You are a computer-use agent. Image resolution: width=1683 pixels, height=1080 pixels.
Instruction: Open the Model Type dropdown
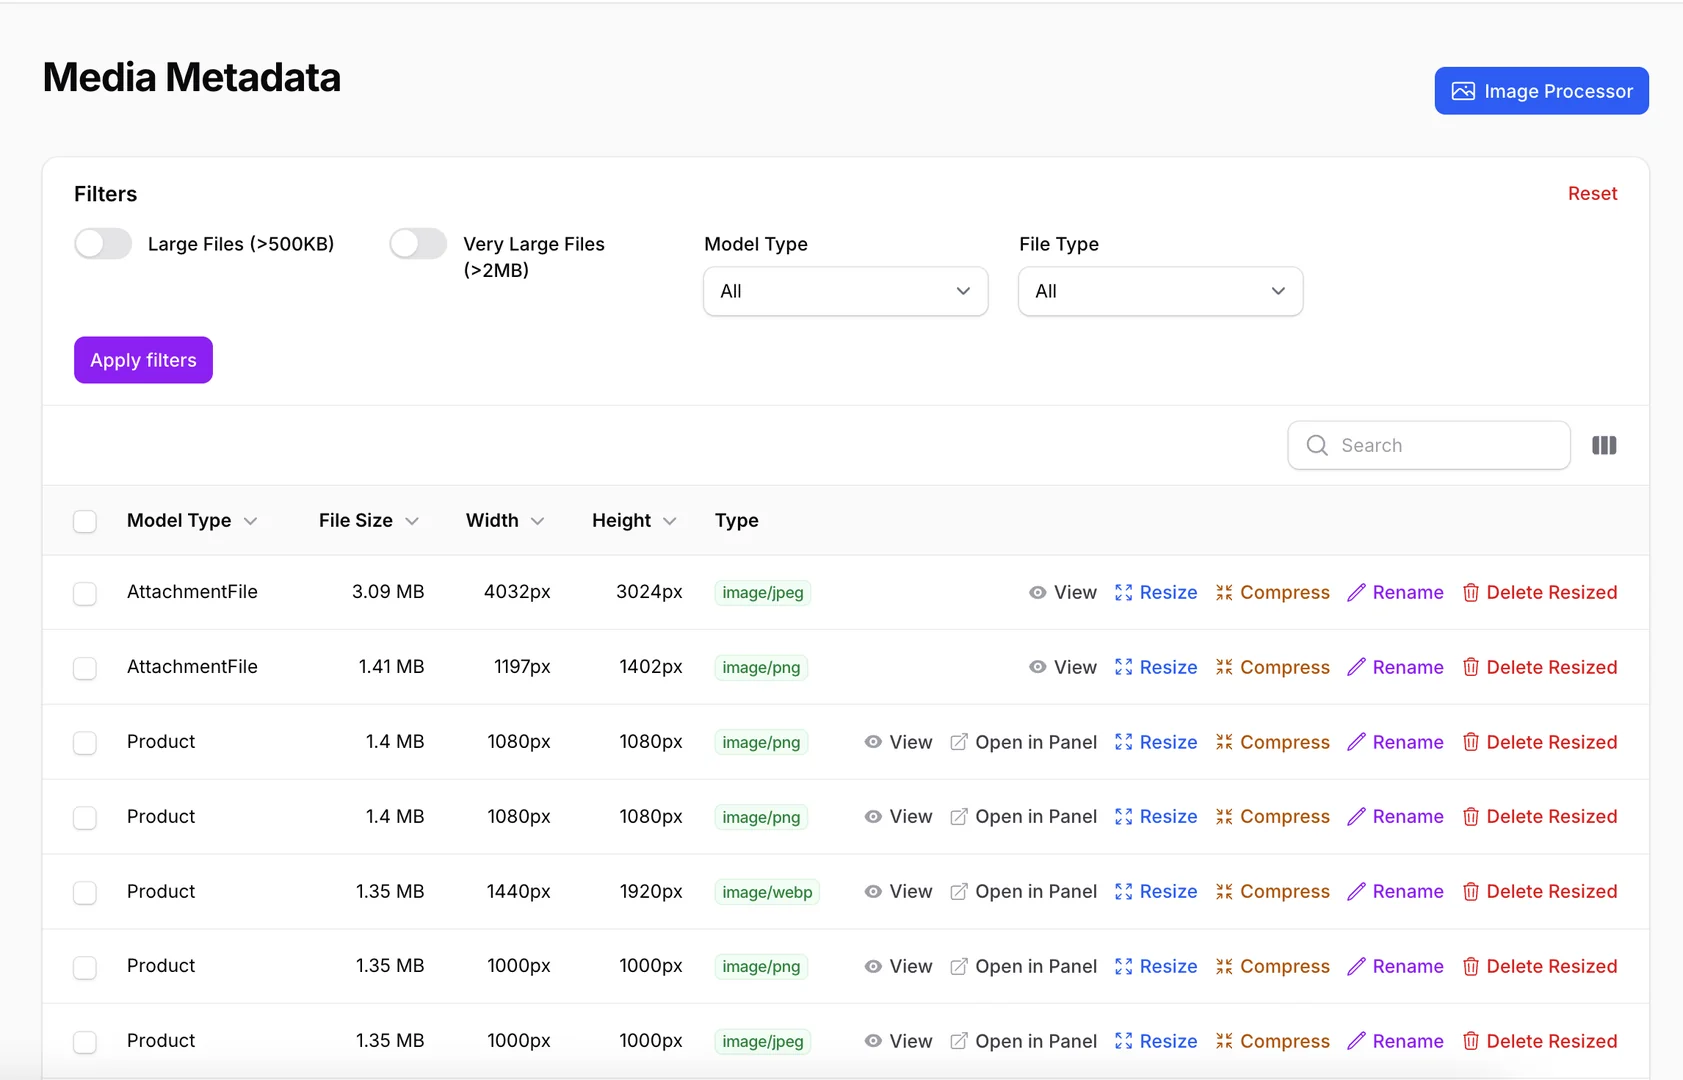point(845,291)
